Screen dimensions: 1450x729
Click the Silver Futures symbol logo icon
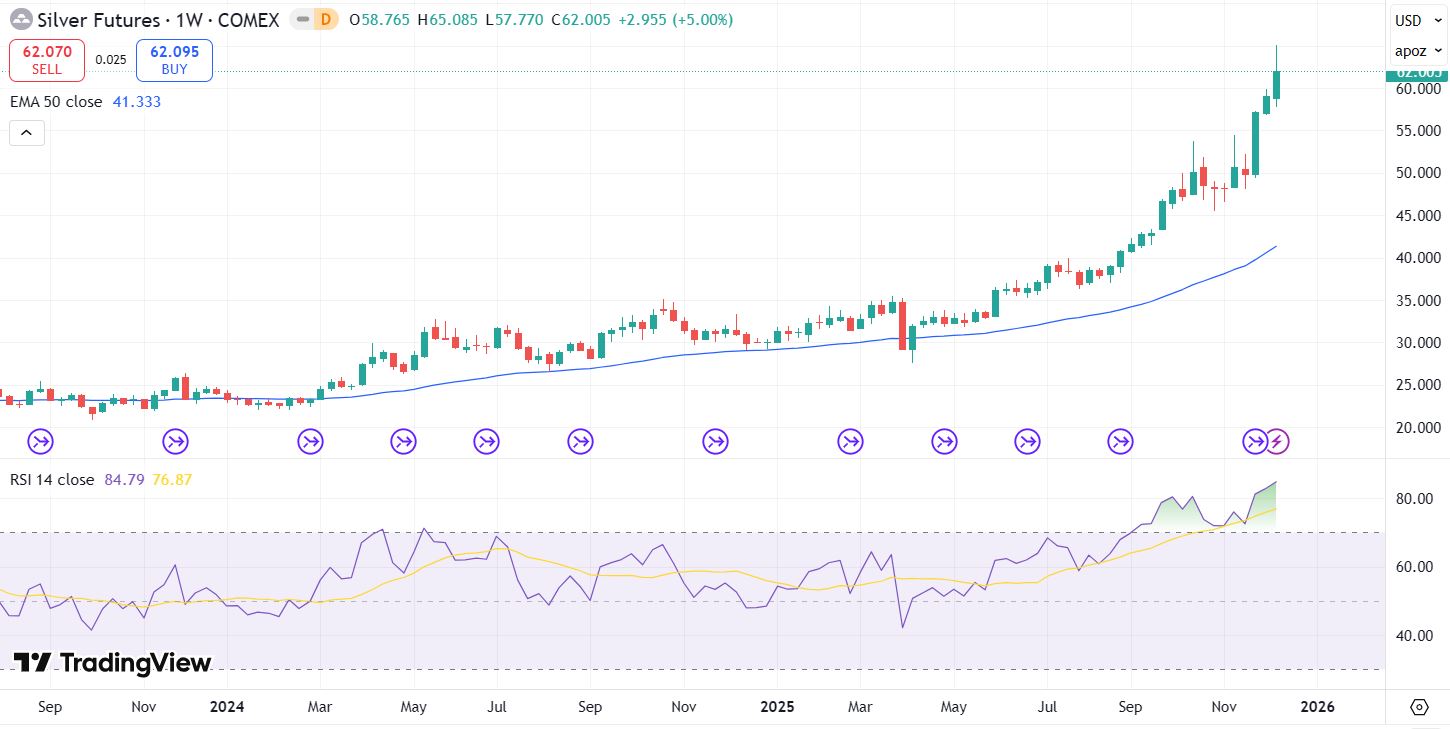[20, 20]
